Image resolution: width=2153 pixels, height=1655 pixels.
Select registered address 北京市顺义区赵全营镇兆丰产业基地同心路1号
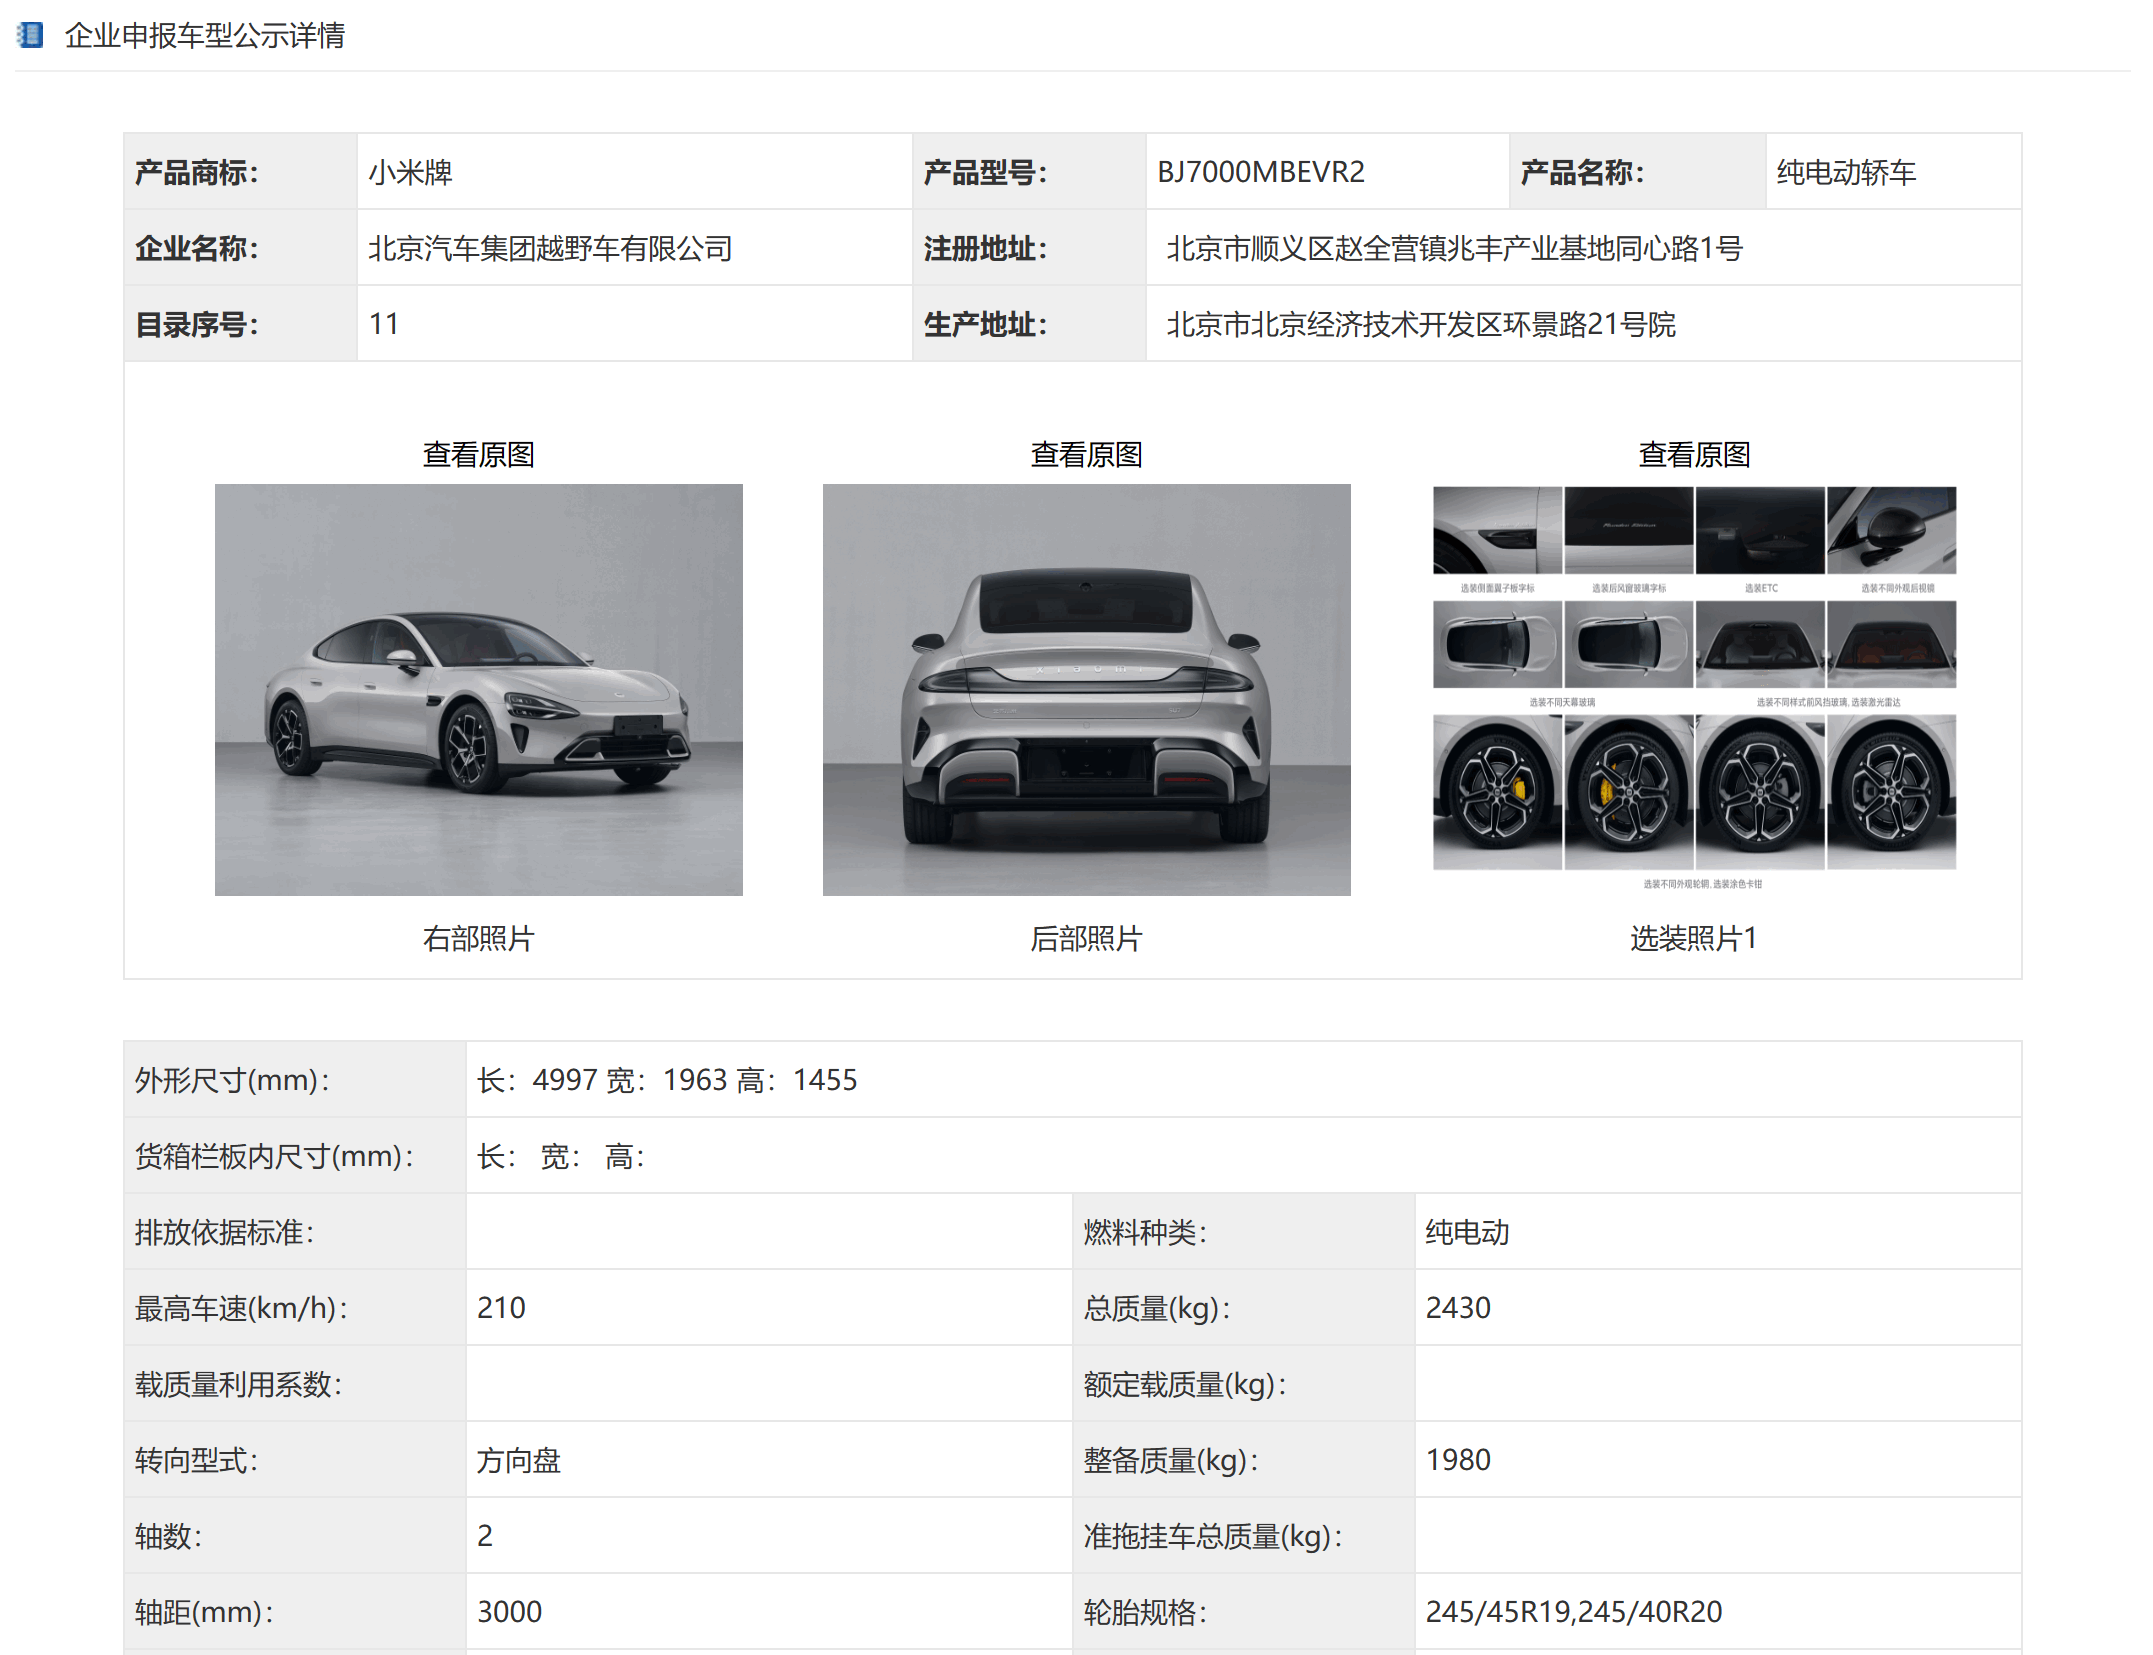point(1455,248)
